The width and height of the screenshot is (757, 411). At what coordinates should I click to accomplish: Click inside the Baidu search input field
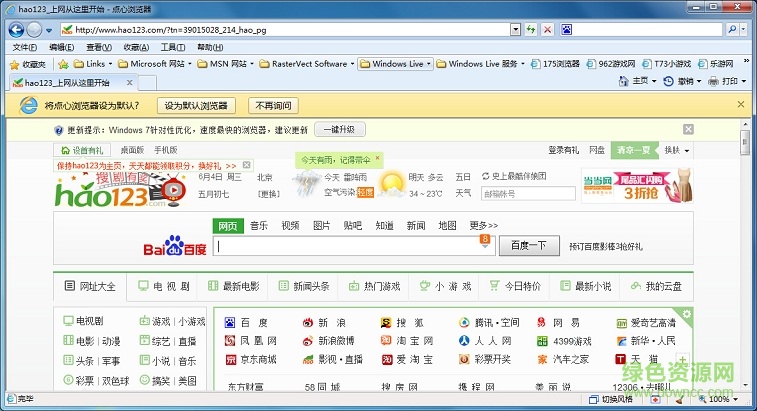coord(346,246)
